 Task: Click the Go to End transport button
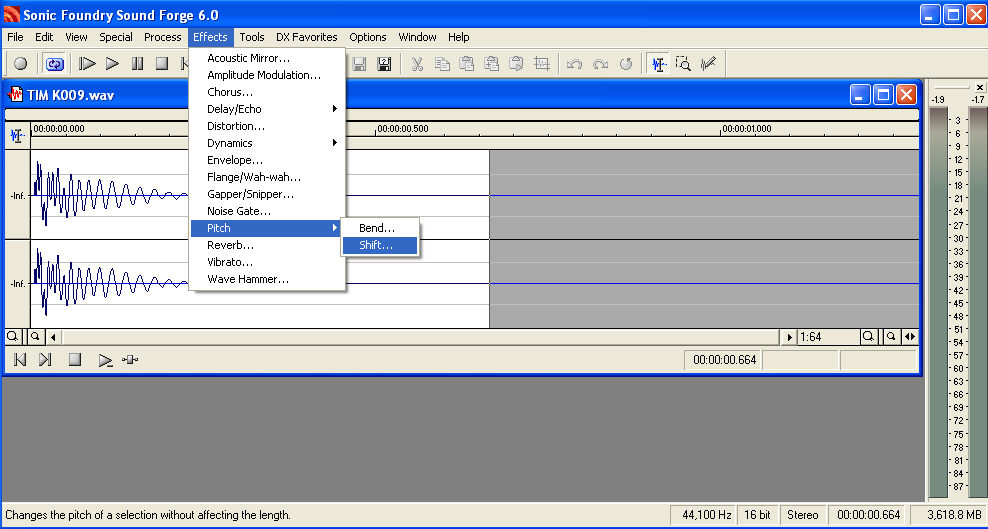(45, 360)
